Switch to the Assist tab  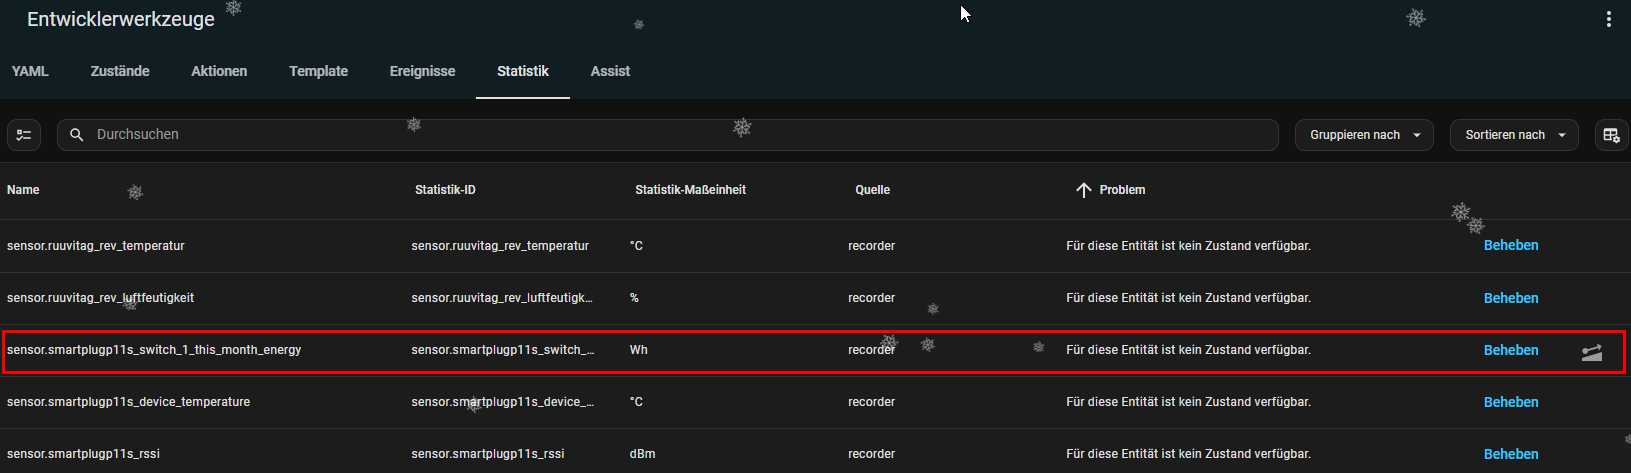[x=610, y=71]
